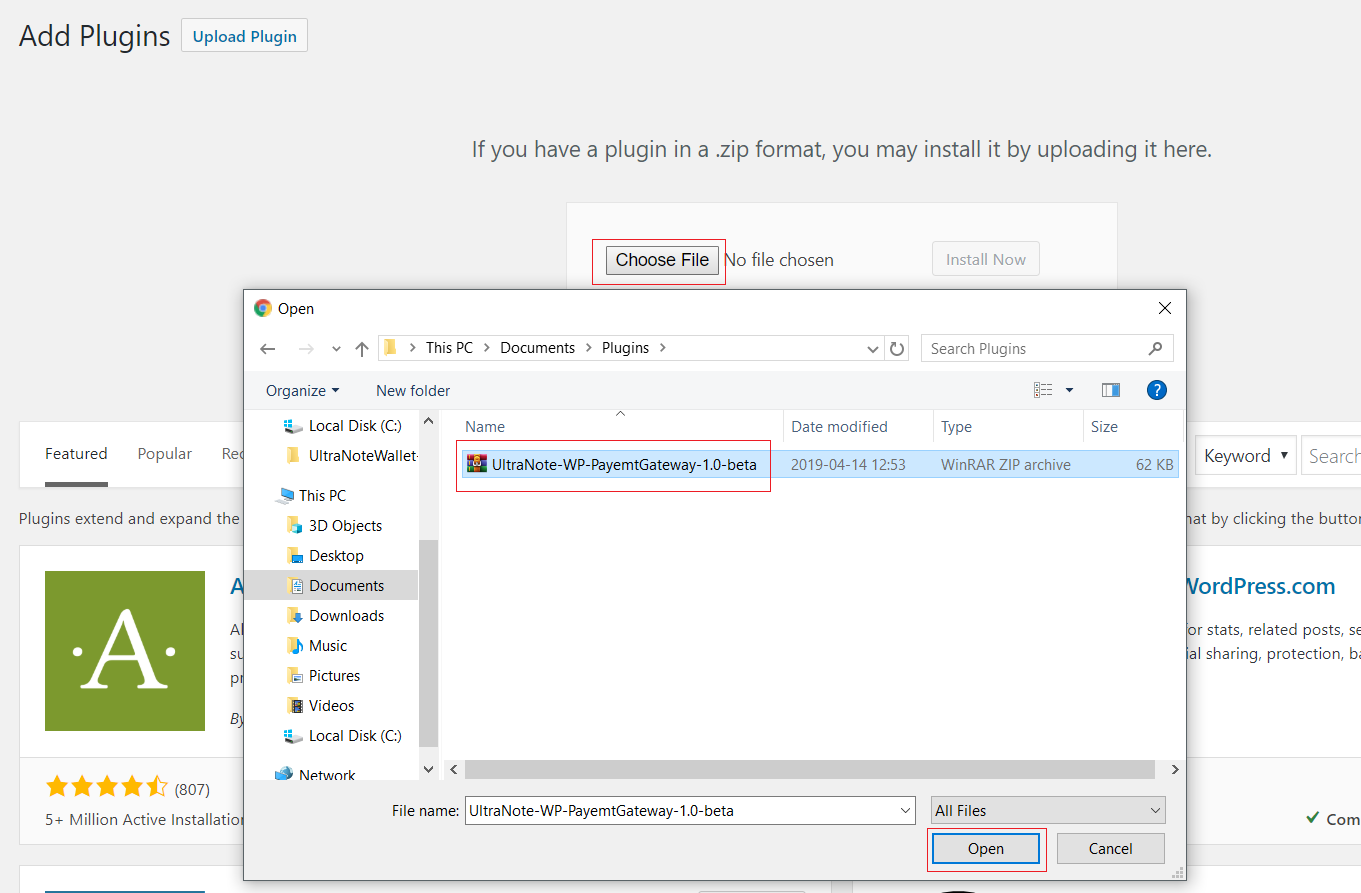Toggle the preview pane icon
This screenshot has width=1361, height=893.
pos(1110,390)
